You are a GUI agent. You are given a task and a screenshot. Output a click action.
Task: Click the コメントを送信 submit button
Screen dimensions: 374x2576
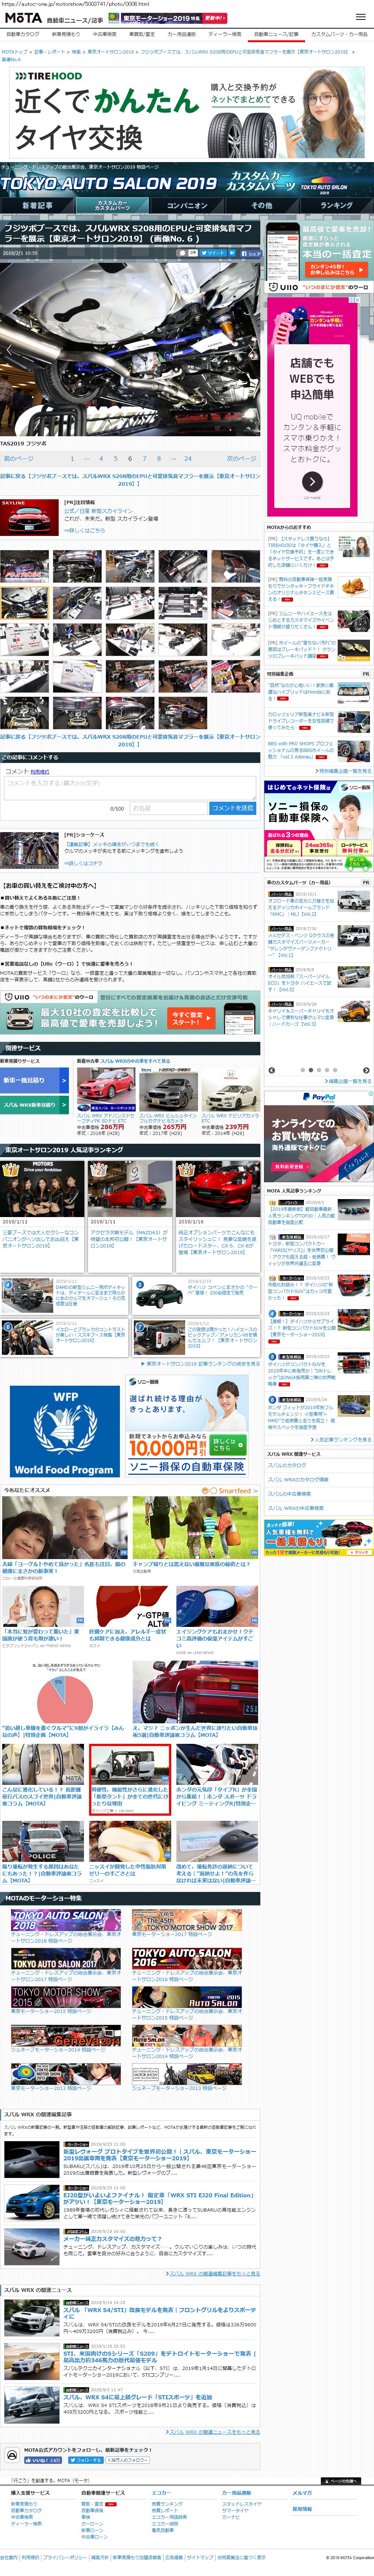pos(232,808)
